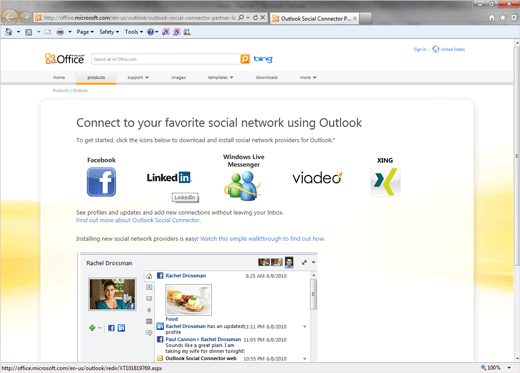
Task: Click the Facebook provider icon
Action: (101, 182)
